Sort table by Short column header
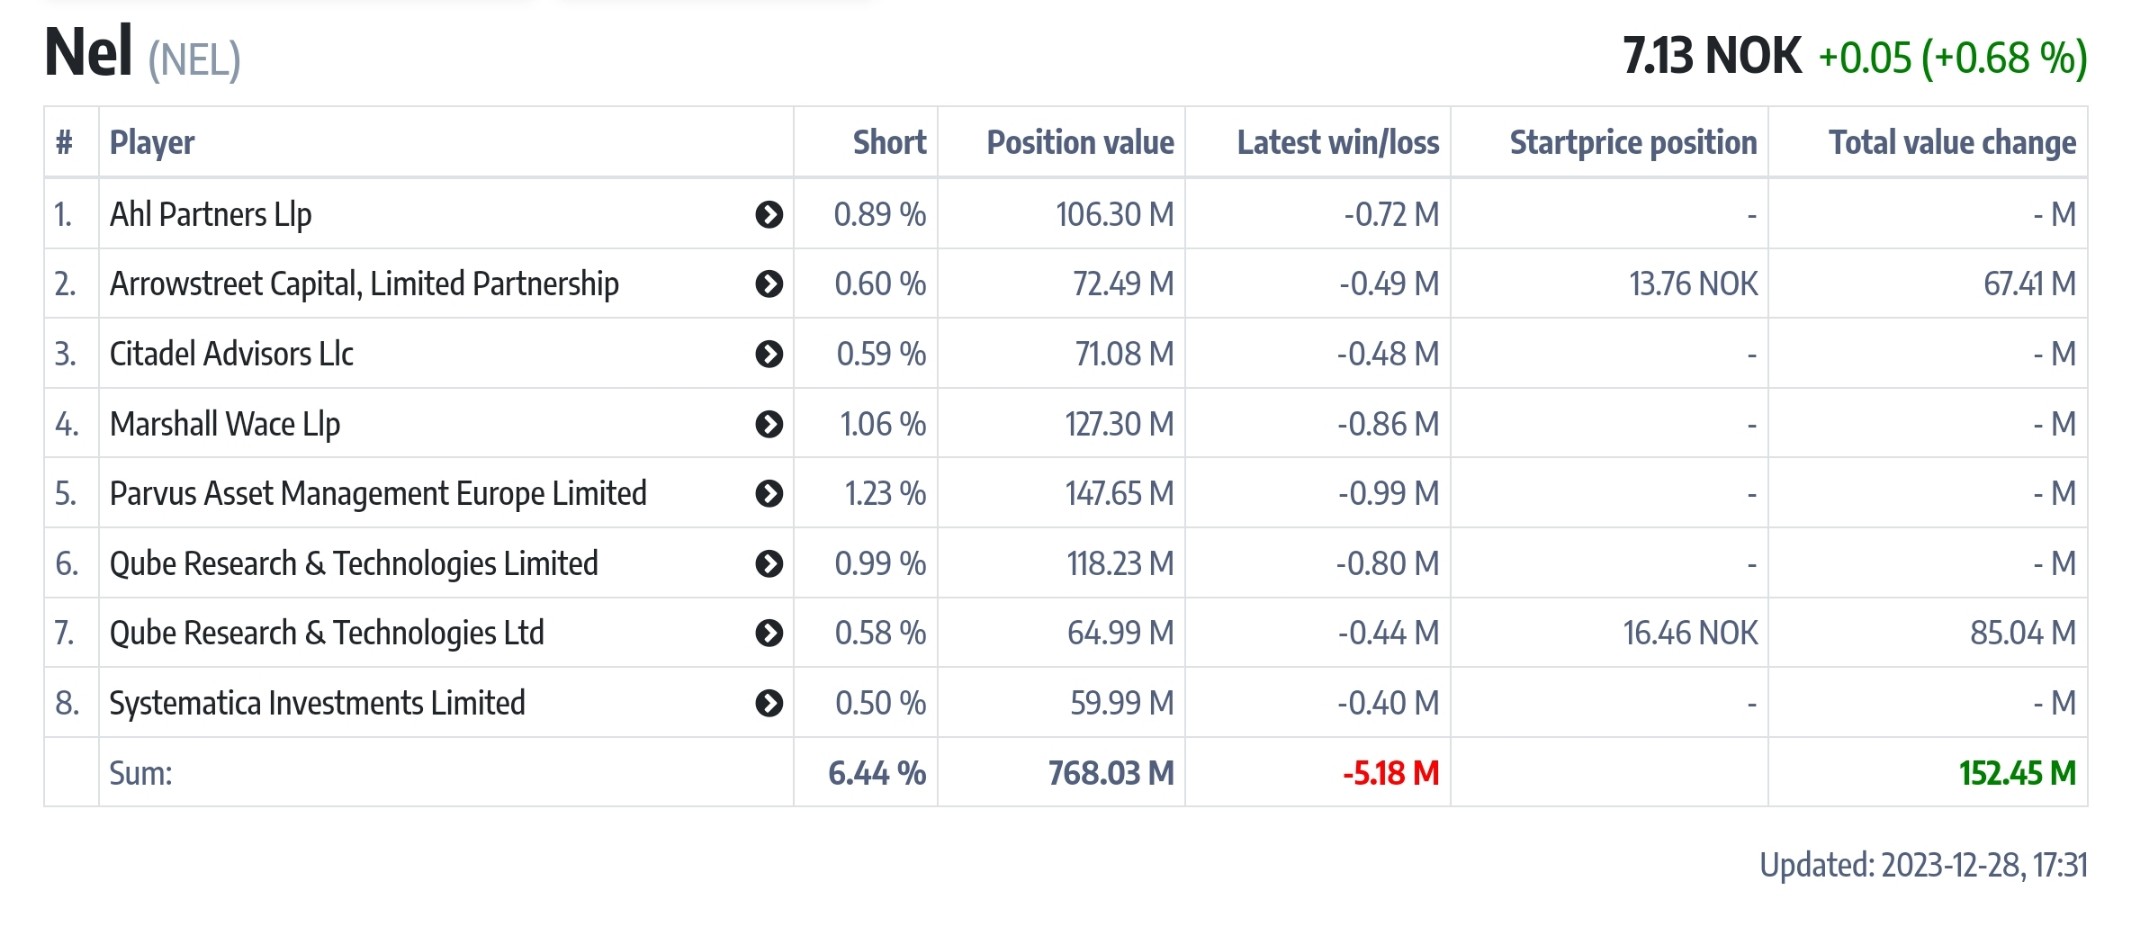 tap(889, 143)
